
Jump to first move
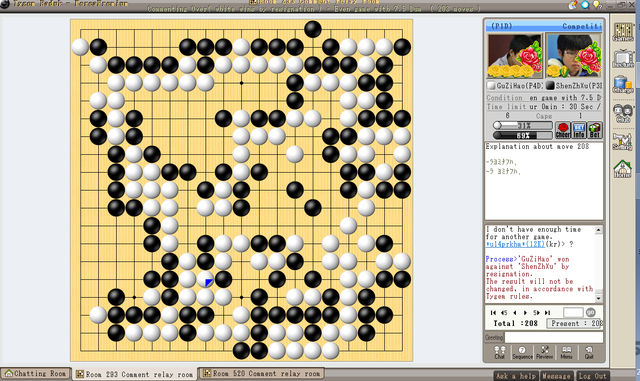coord(493,312)
